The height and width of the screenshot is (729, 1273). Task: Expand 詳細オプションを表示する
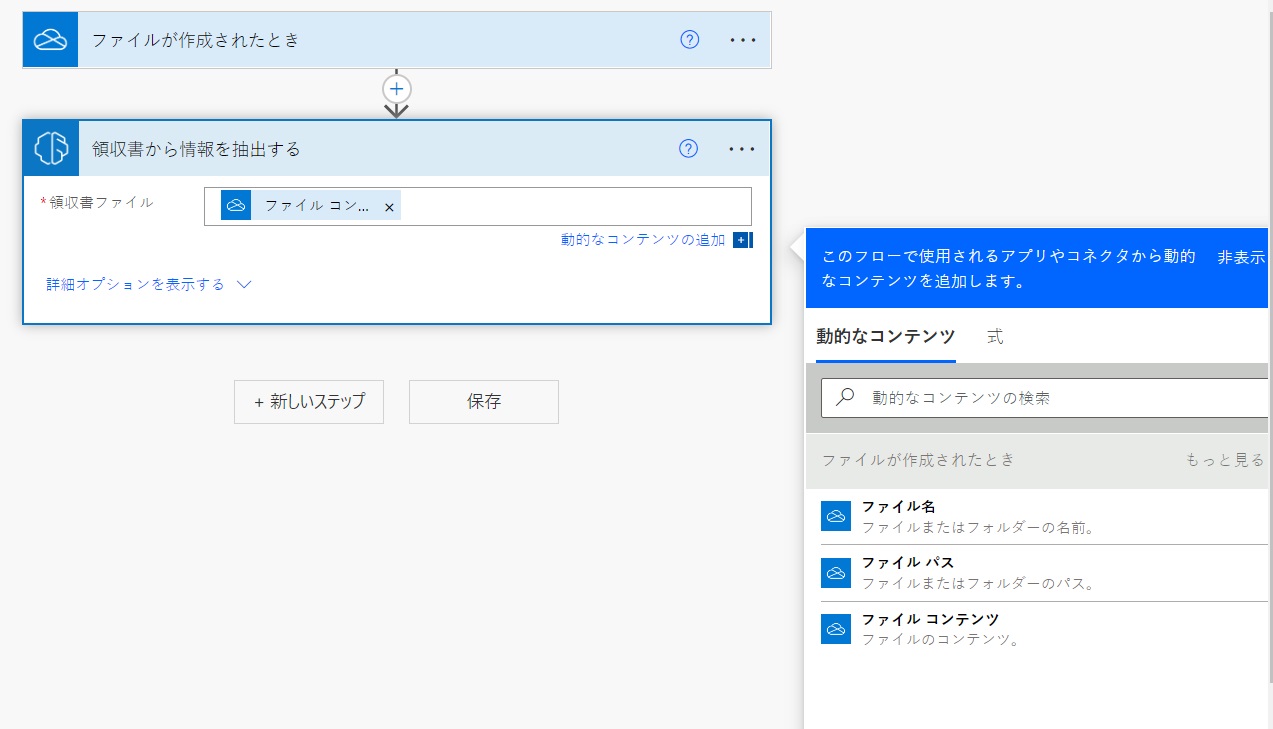[148, 284]
